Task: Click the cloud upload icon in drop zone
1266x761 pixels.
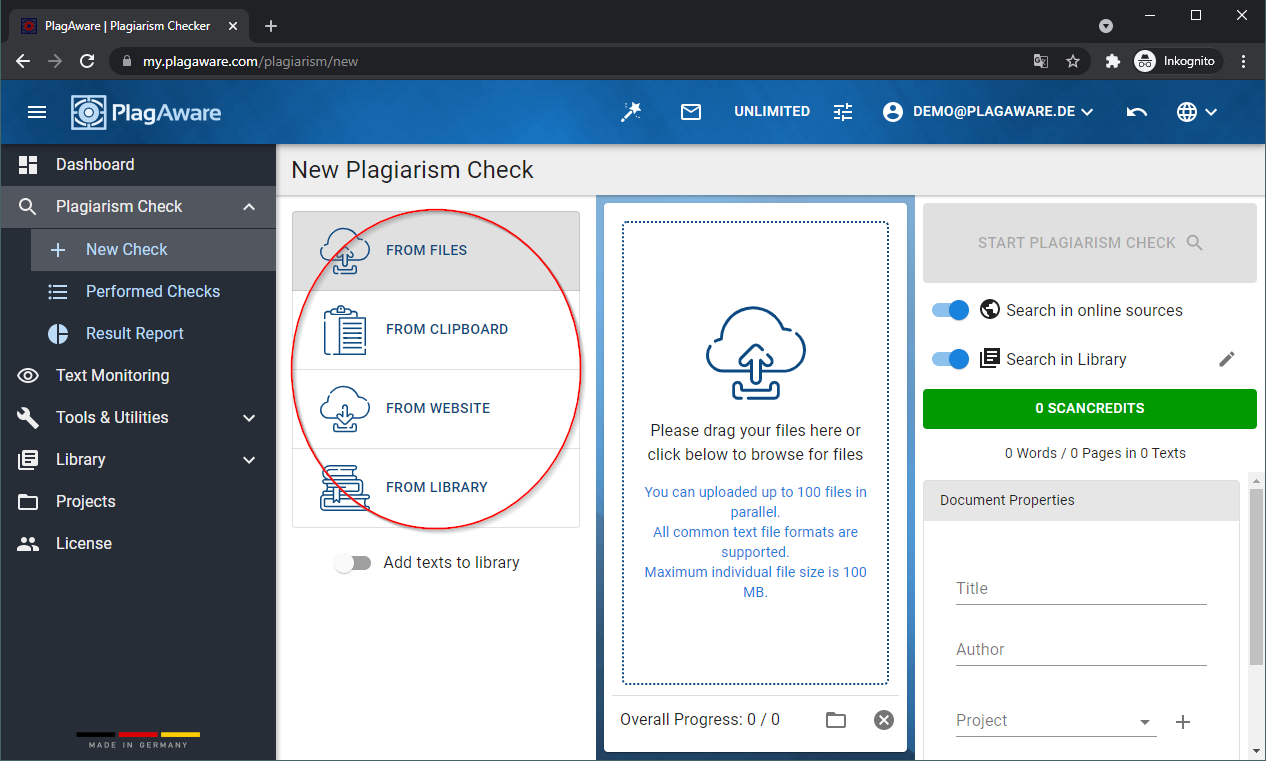Action: click(755, 353)
